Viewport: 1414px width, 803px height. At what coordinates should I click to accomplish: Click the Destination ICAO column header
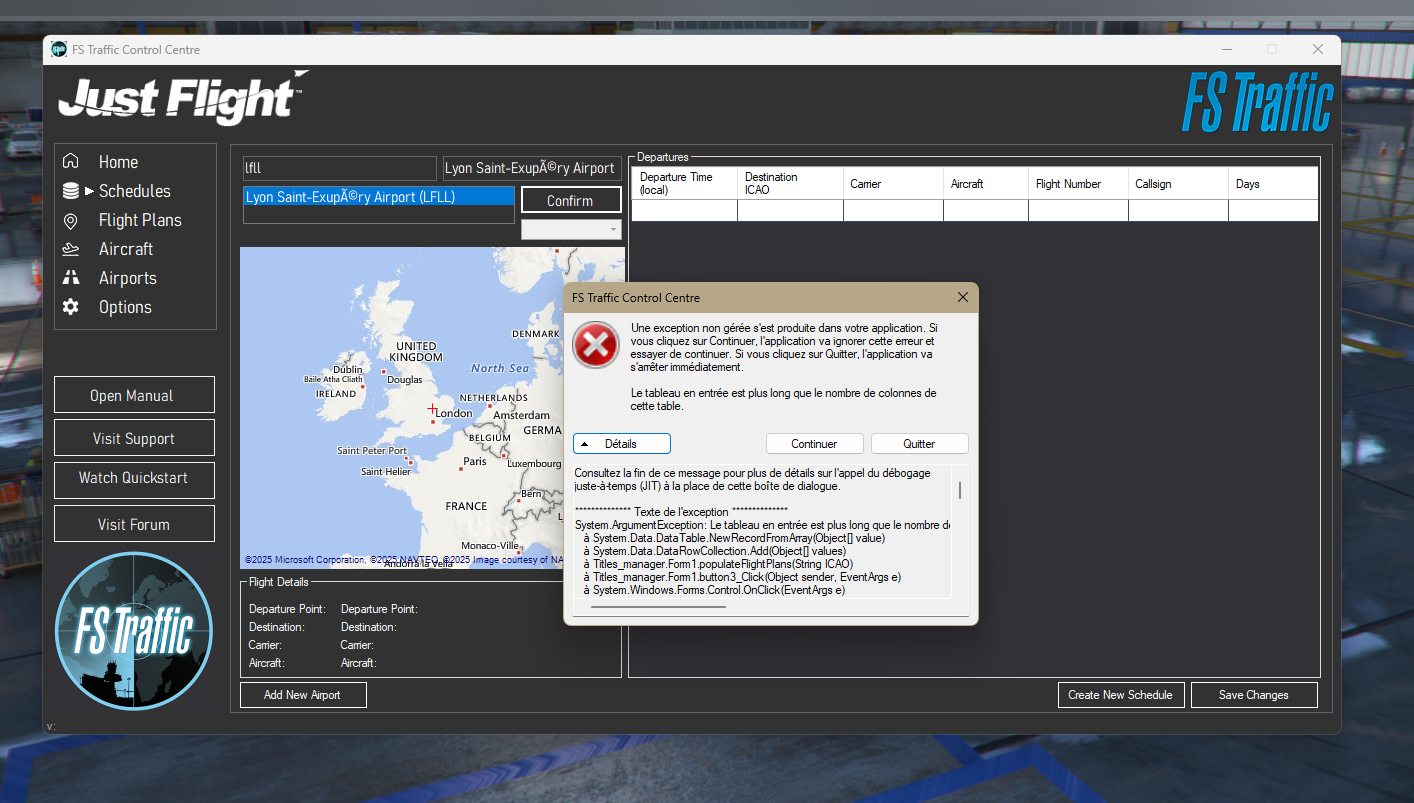(790, 183)
